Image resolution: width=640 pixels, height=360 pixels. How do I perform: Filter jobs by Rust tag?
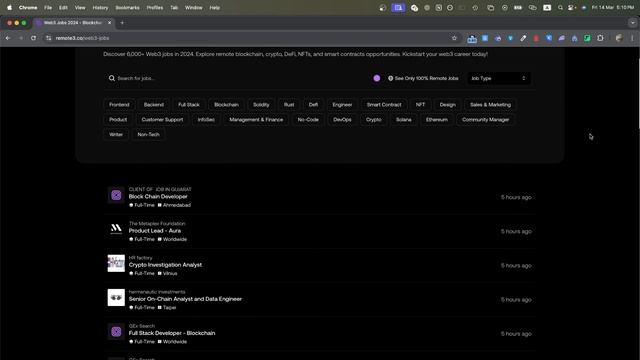(289, 105)
